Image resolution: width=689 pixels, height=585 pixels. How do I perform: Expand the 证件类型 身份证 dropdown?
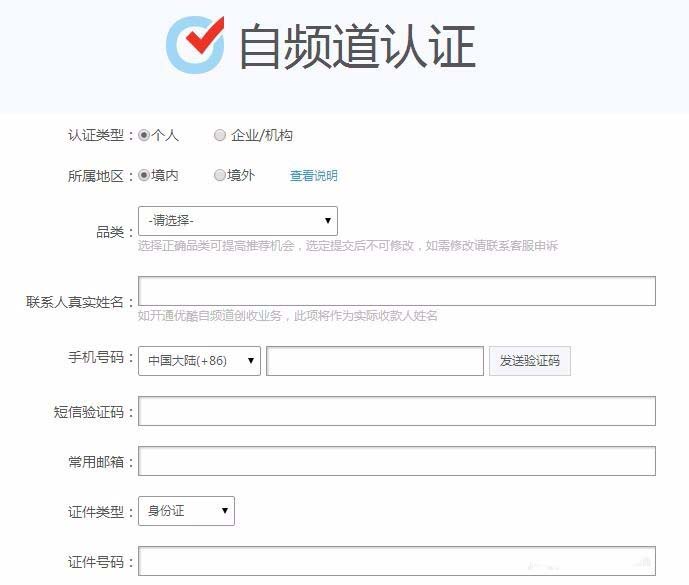tap(186, 512)
